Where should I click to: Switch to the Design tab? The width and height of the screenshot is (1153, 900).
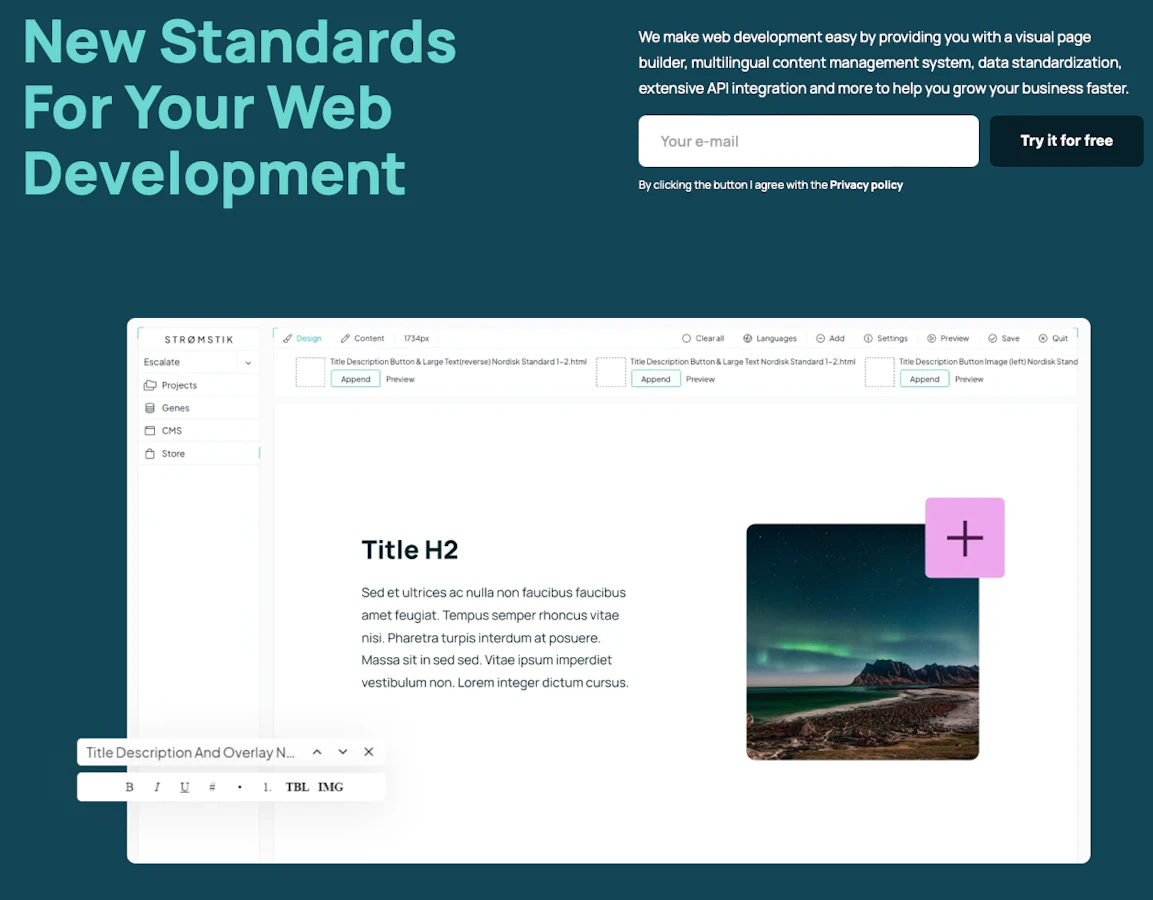(302, 338)
